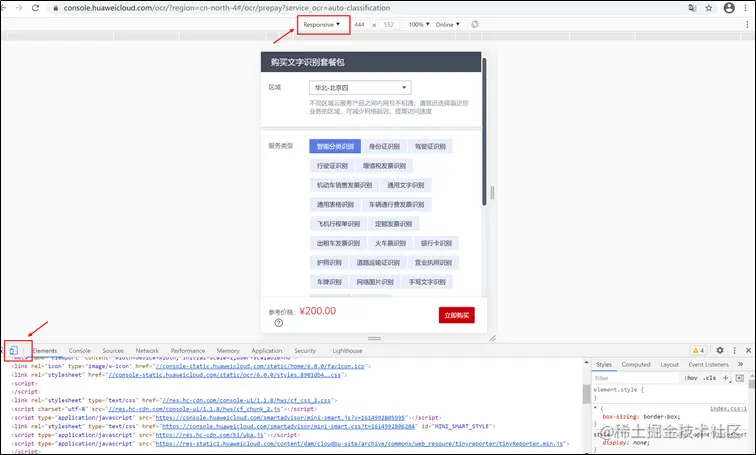
Task: Switch to the Sources tab
Action: (x=113, y=350)
